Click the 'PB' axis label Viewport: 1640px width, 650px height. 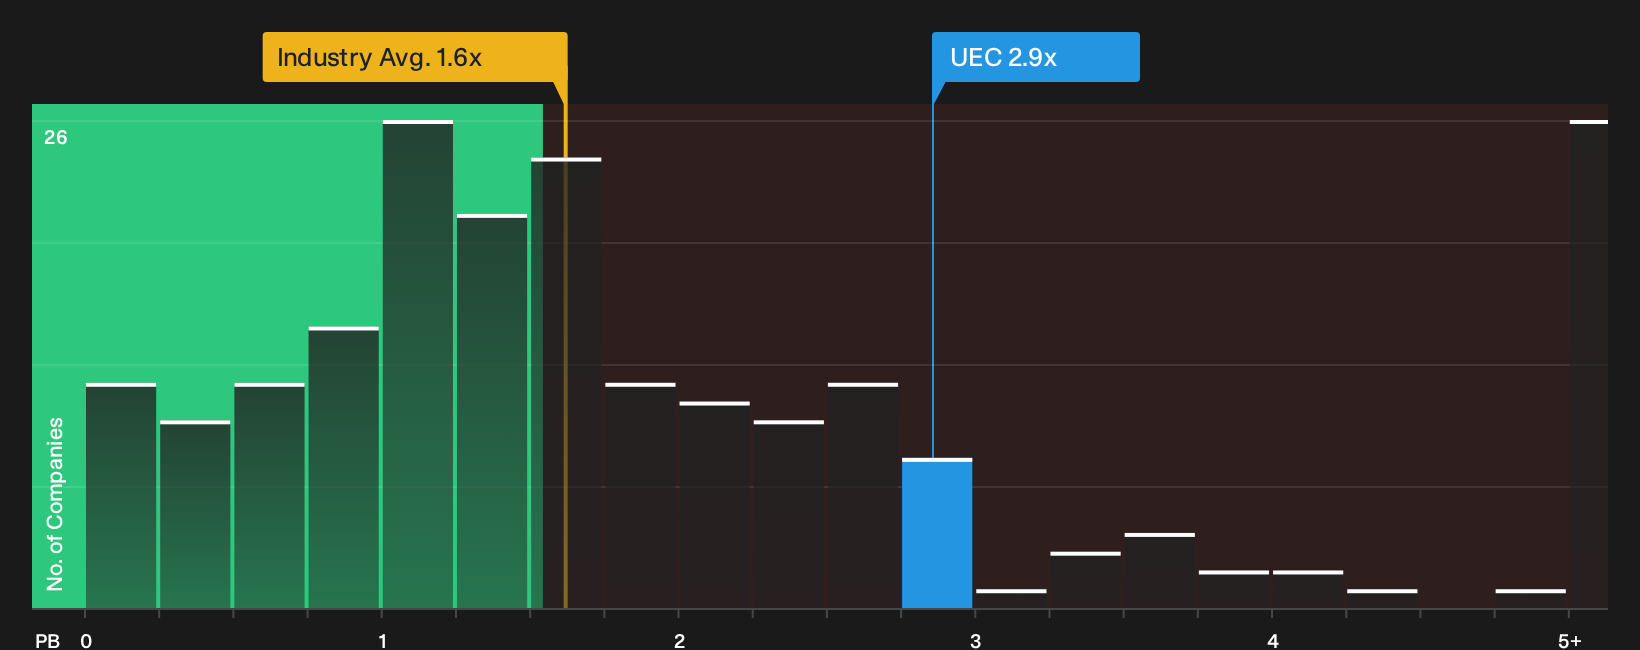47,641
